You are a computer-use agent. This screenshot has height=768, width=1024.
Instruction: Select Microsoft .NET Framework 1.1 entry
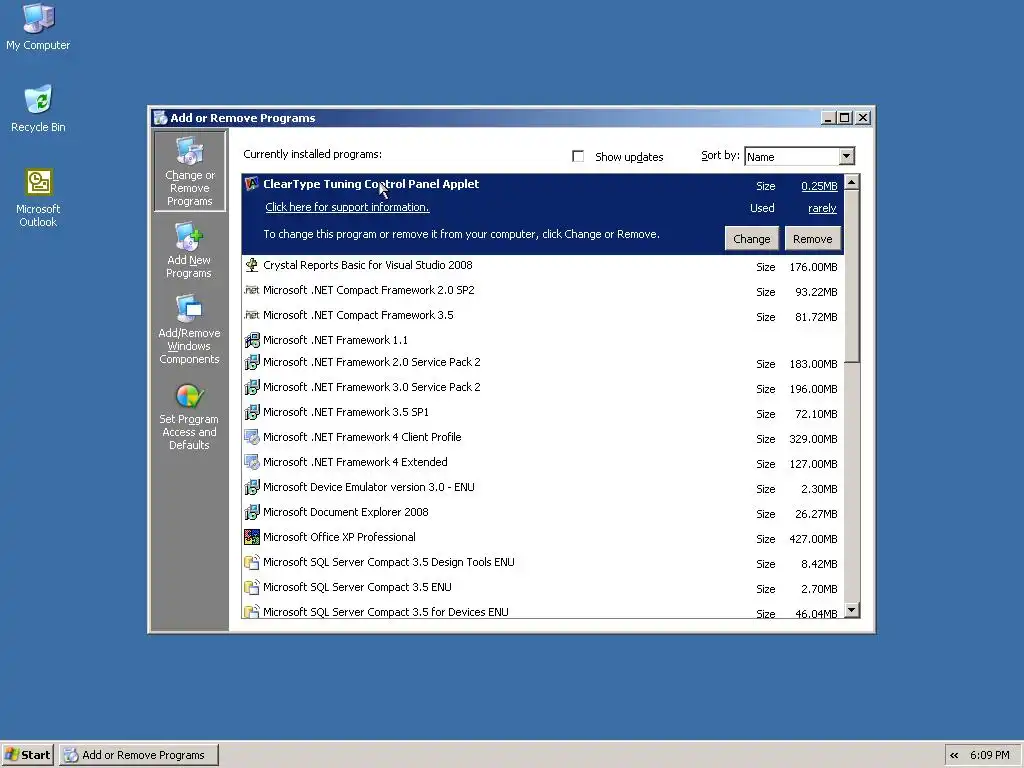542,340
